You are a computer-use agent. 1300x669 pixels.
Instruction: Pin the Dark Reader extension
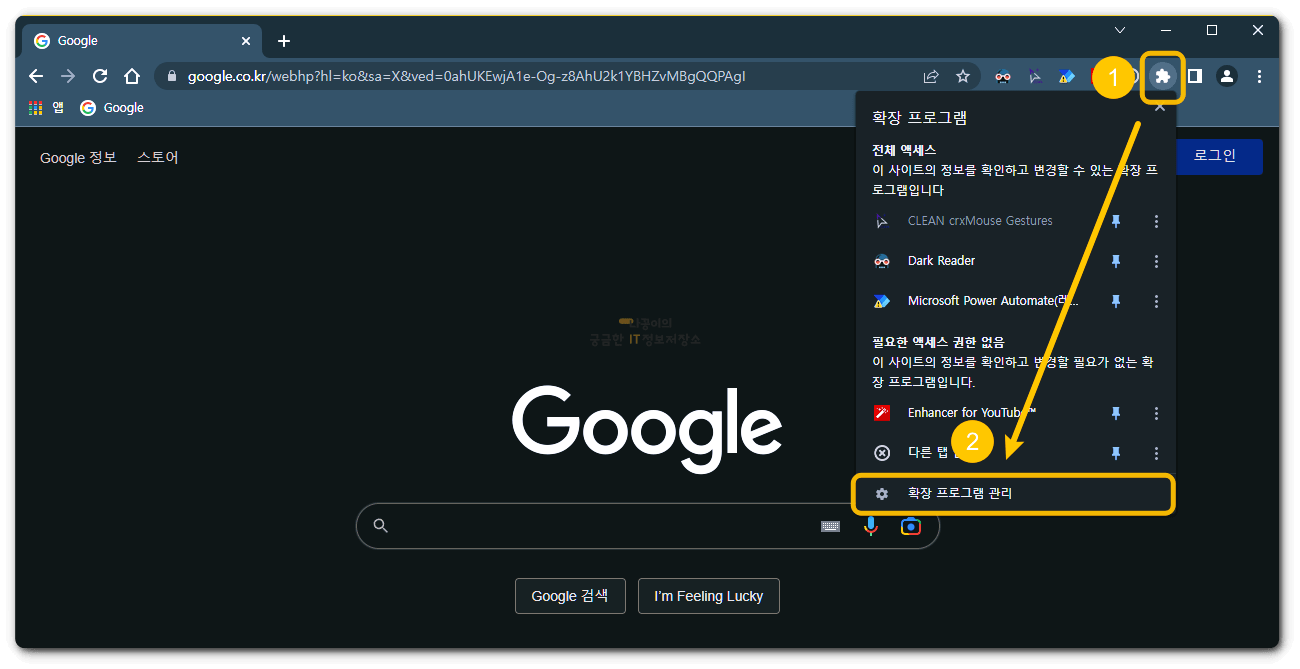tap(1116, 261)
